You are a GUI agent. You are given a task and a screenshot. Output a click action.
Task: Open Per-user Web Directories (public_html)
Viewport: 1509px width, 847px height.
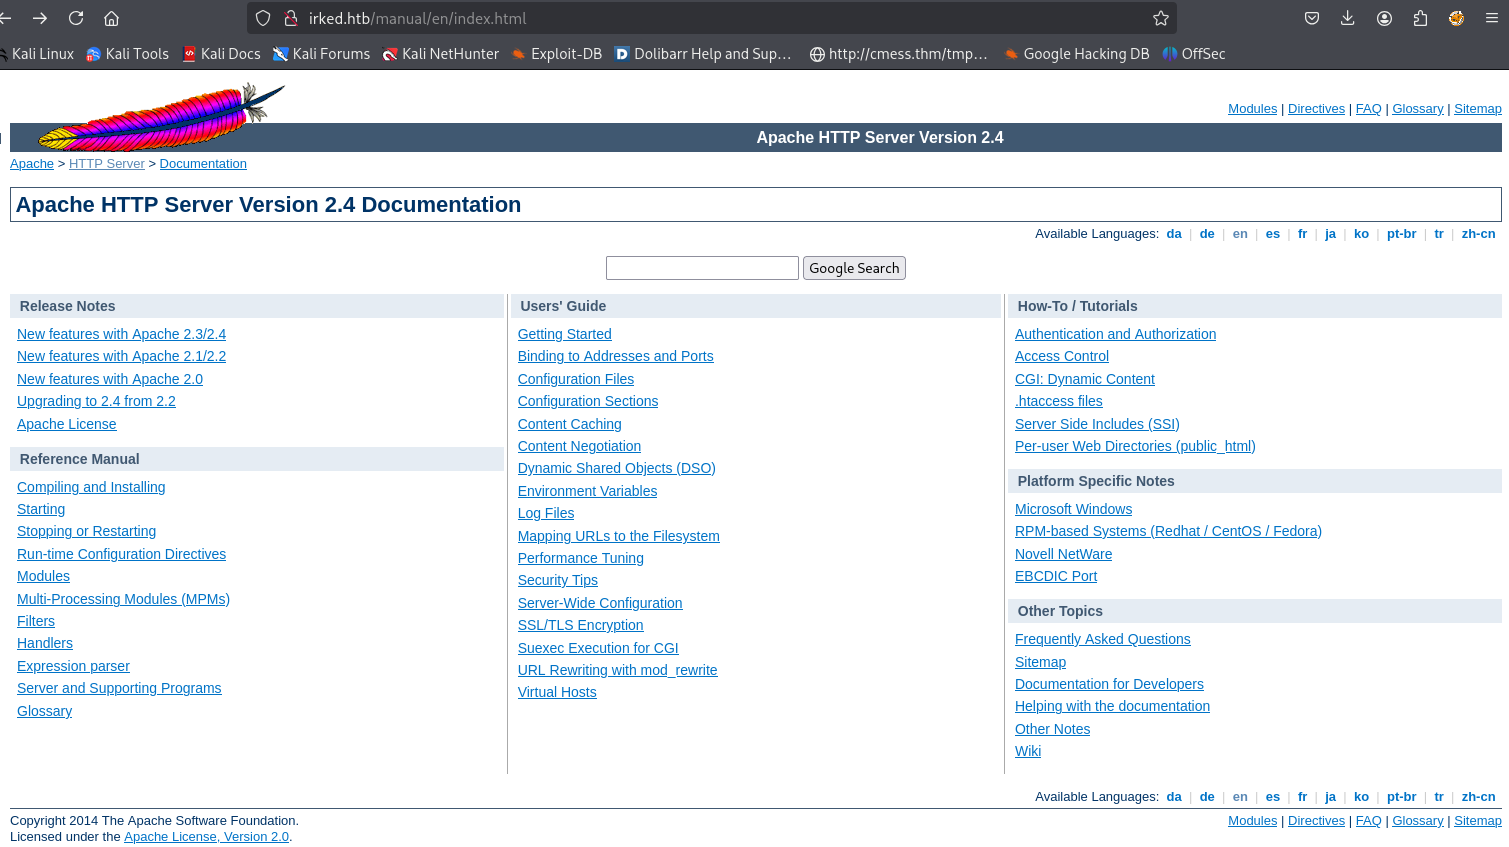1135,446
